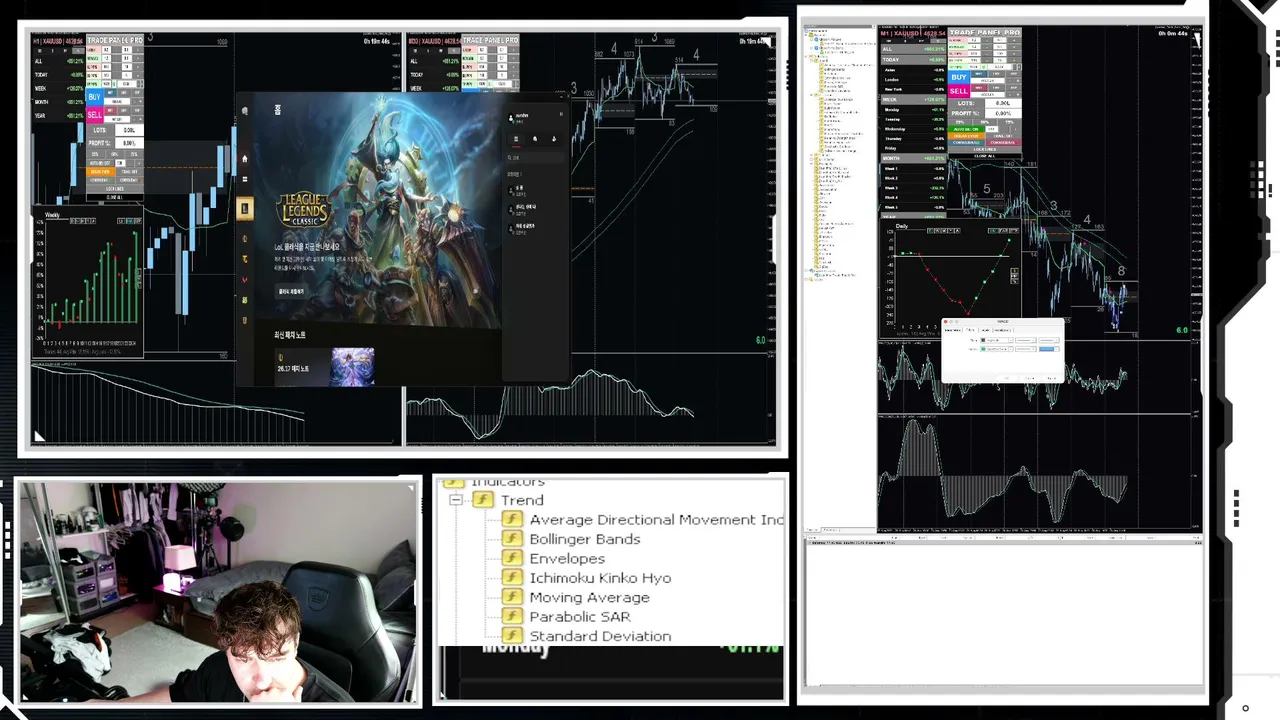Screen dimensions: 1280x720
Task: Click the PROFIT % field on the H1 trade panel
Action: pos(128,143)
